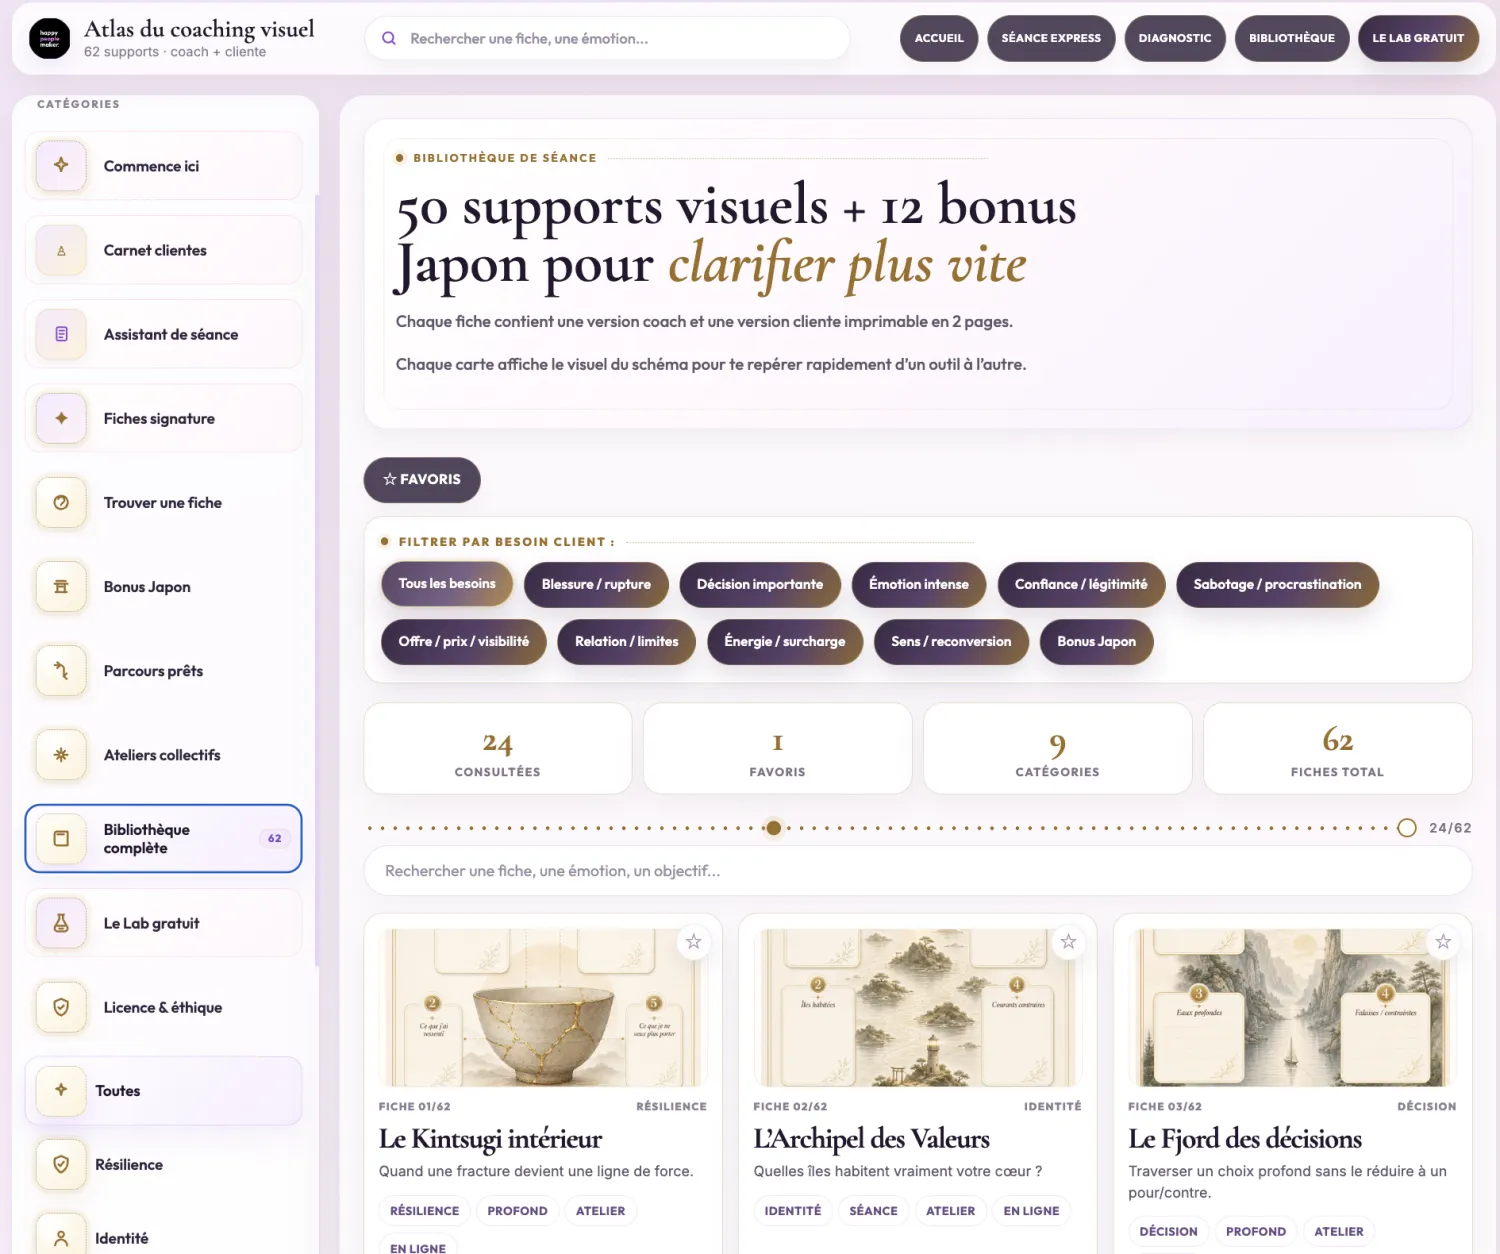The image size is (1500, 1254).
Task: Filter by Bonus Japon need chip
Action: click(1097, 641)
